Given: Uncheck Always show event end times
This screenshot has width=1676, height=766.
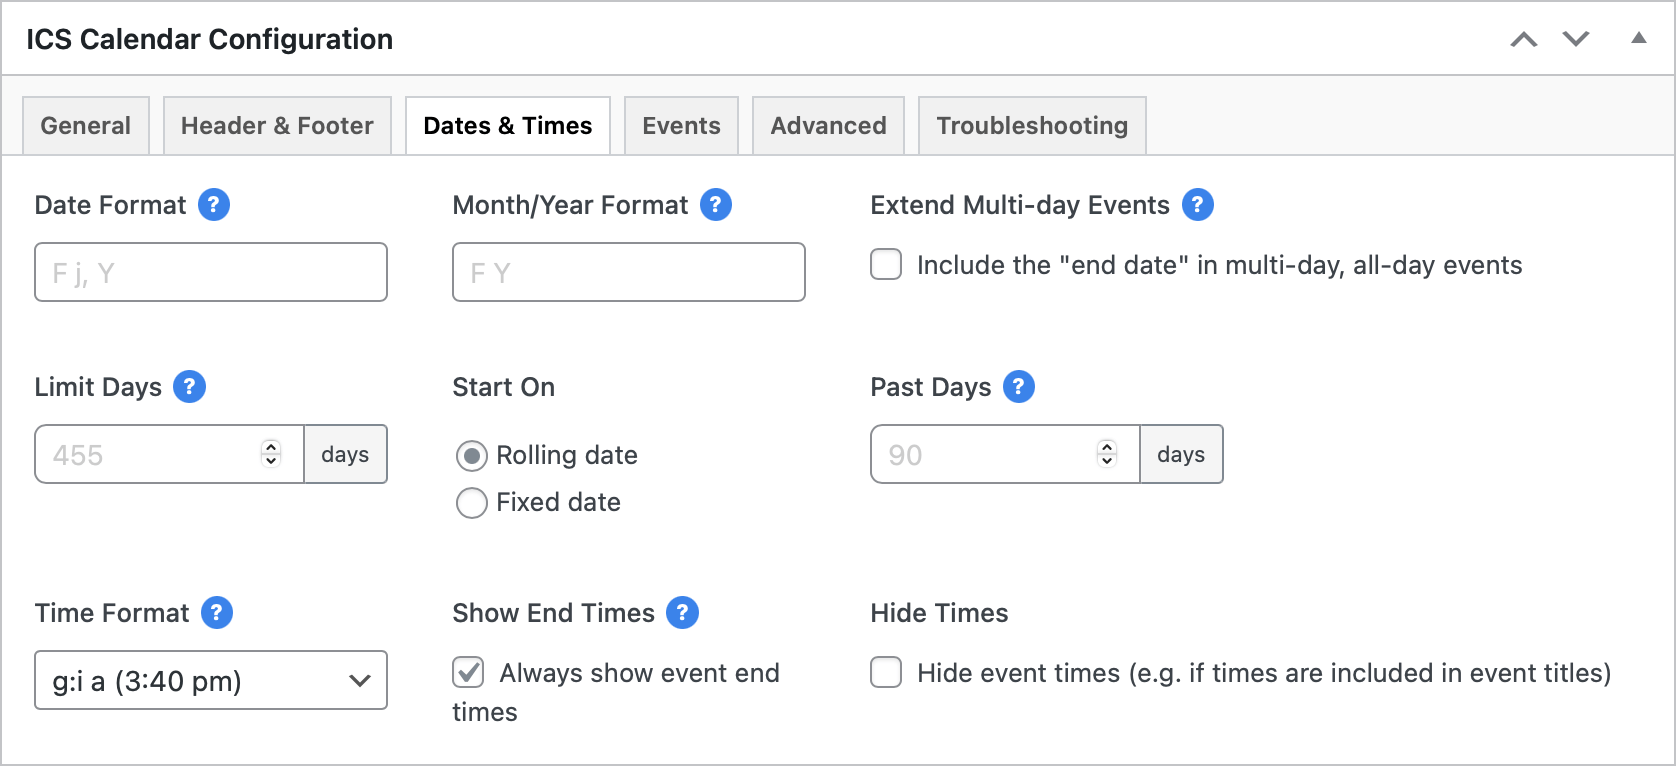Looking at the screenshot, I should coord(468,673).
